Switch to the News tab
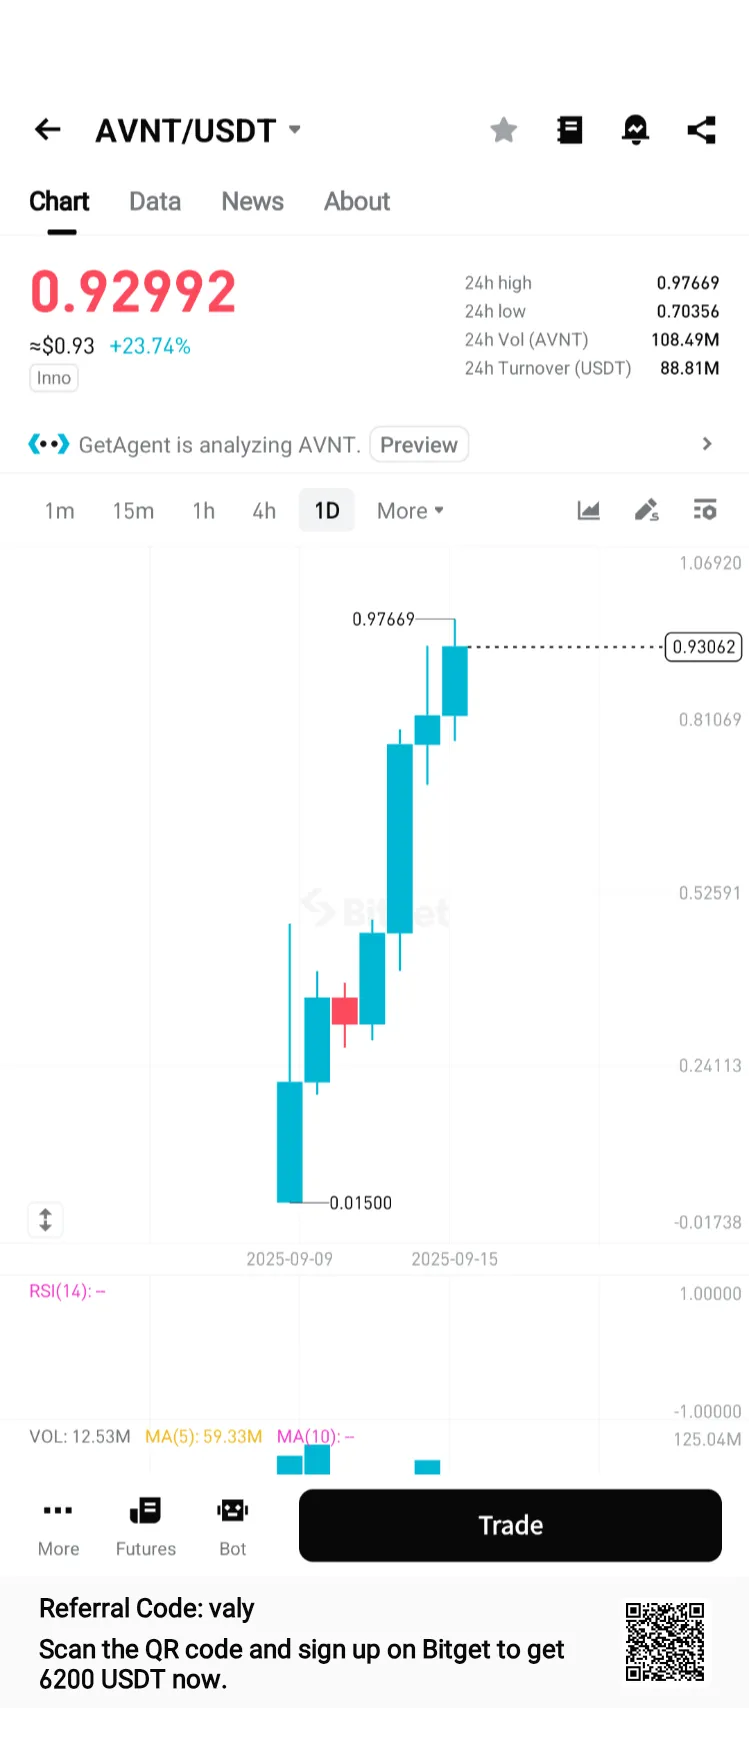This screenshot has width=749, height=1750. pyautogui.click(x=253, y=202)
